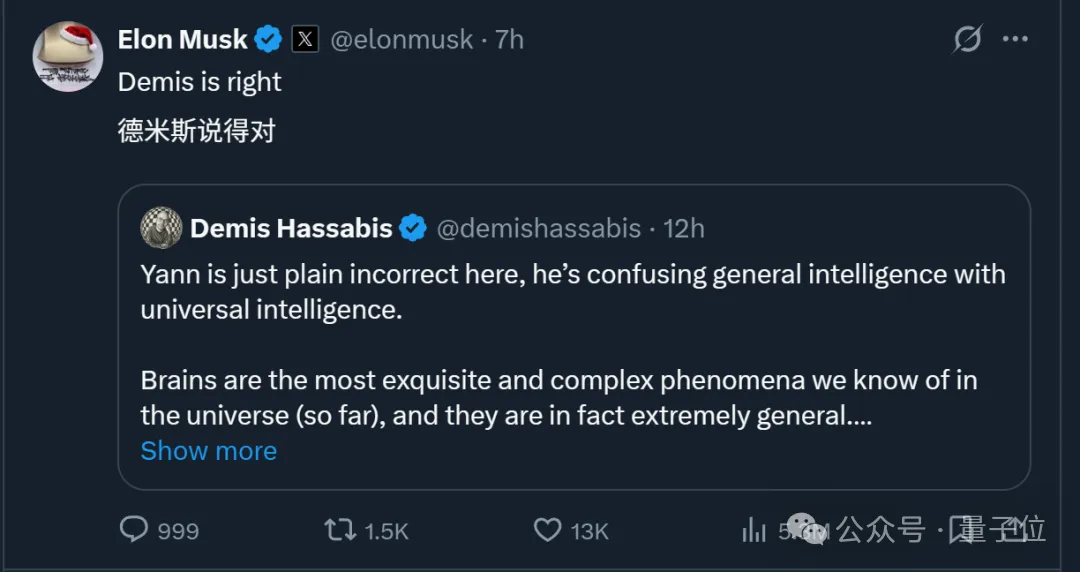Open the quoted post's 12h timestamp

(684, 229)
